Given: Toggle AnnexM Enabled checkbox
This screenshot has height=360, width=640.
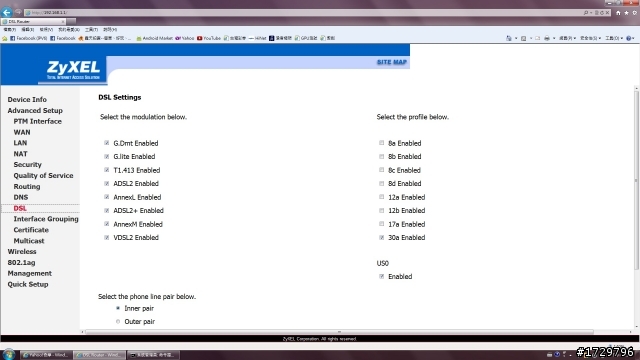Looking at the screenshot, I should tap(107, 224).
